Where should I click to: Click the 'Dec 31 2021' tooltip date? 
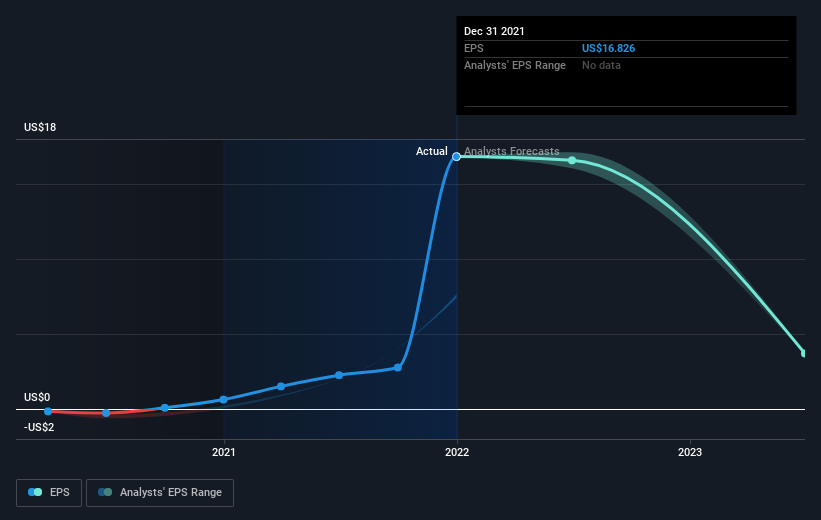click(x=494, y=31)
